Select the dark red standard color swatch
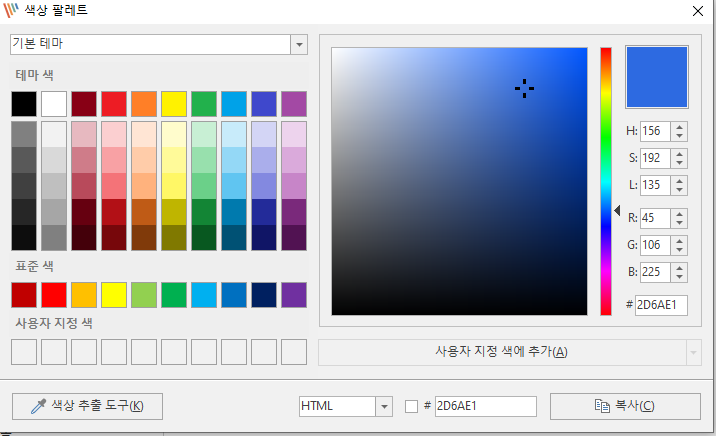The height and width of the screenshot is (436, 716). (24, 295)
